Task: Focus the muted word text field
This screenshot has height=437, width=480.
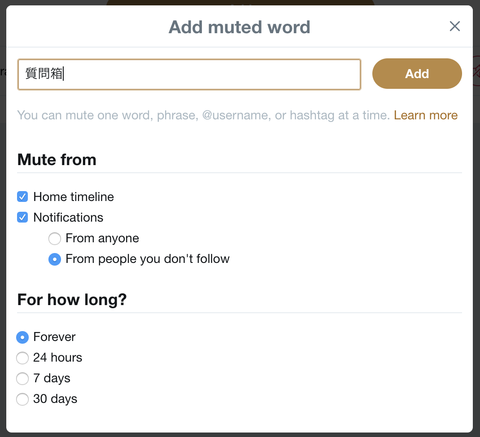Action: click(x=189, y=74)
